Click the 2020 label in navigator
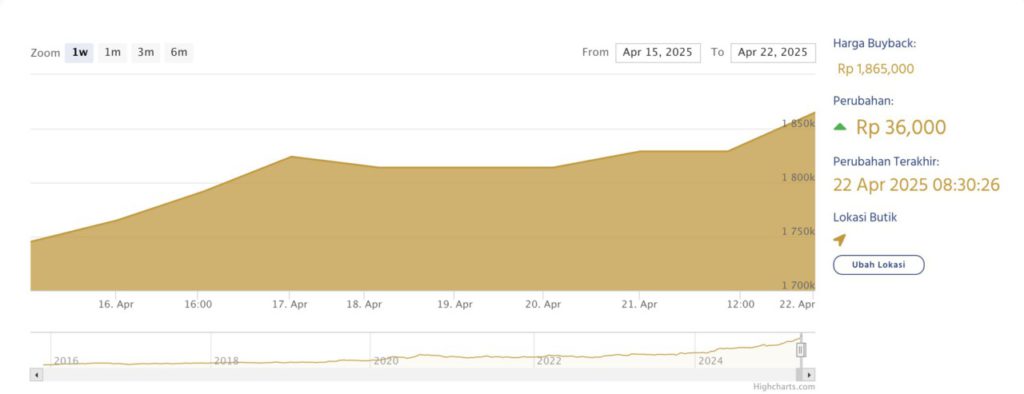The image size is (1024, 394). 385,361
